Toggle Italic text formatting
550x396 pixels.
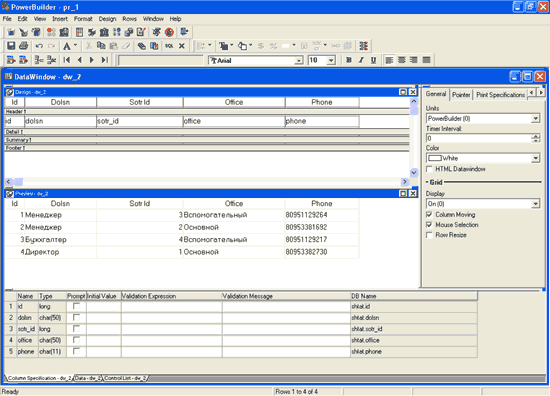[361, 60]
